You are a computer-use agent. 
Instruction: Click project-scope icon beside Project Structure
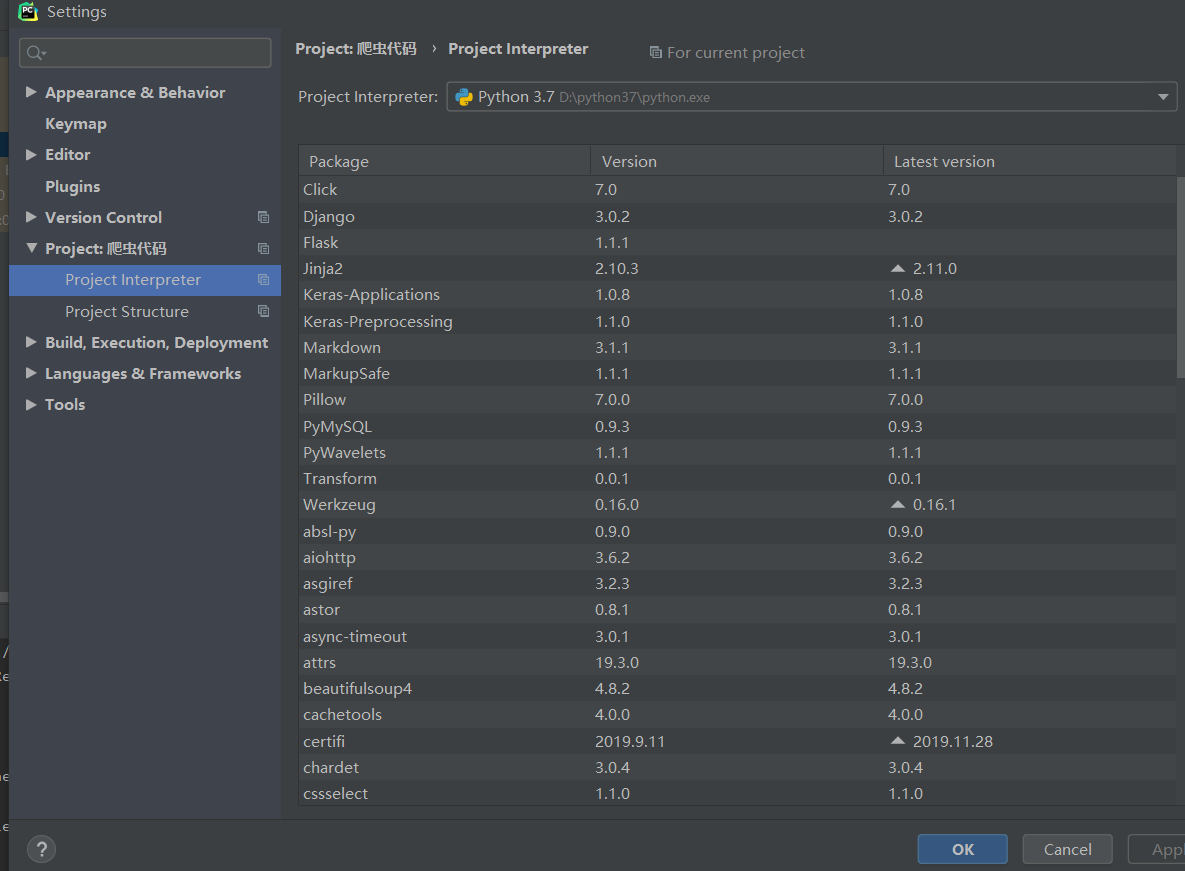click(263, 311)
